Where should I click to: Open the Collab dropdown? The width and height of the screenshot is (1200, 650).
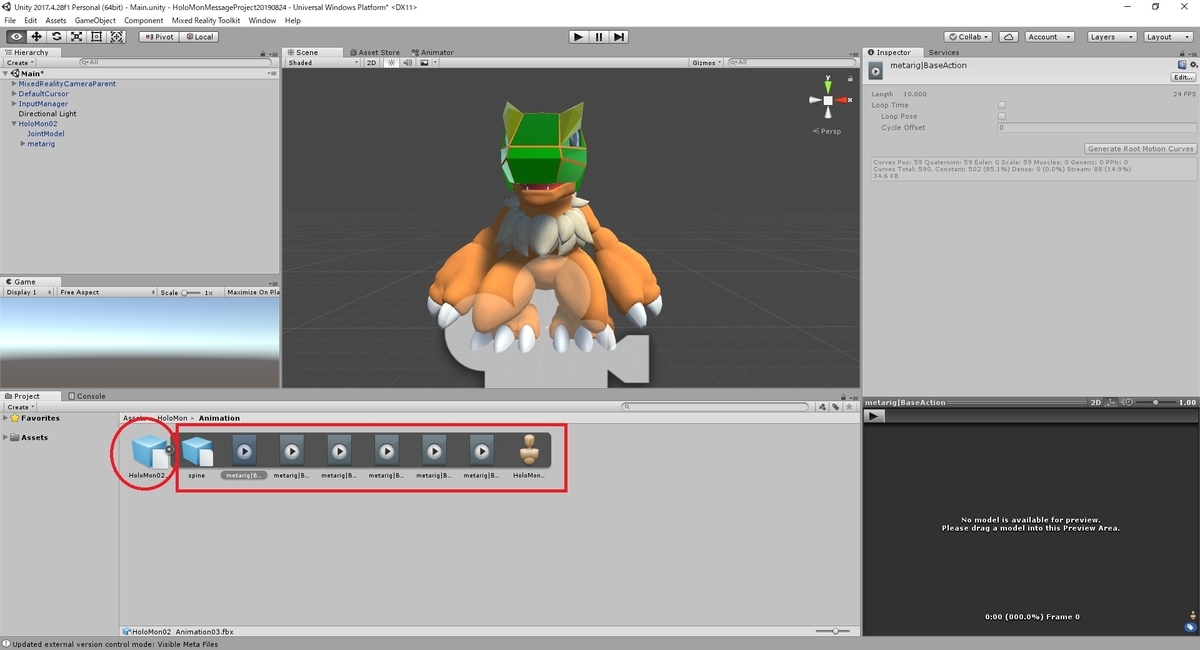coord(968,37)
